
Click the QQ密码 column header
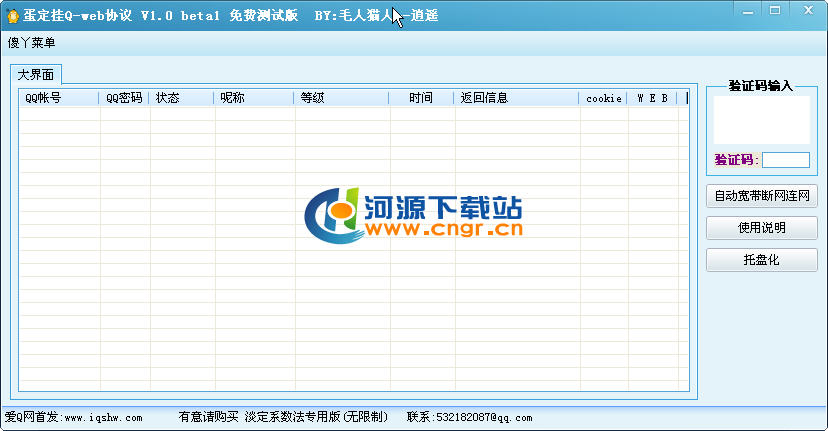(x=124, y=98)
